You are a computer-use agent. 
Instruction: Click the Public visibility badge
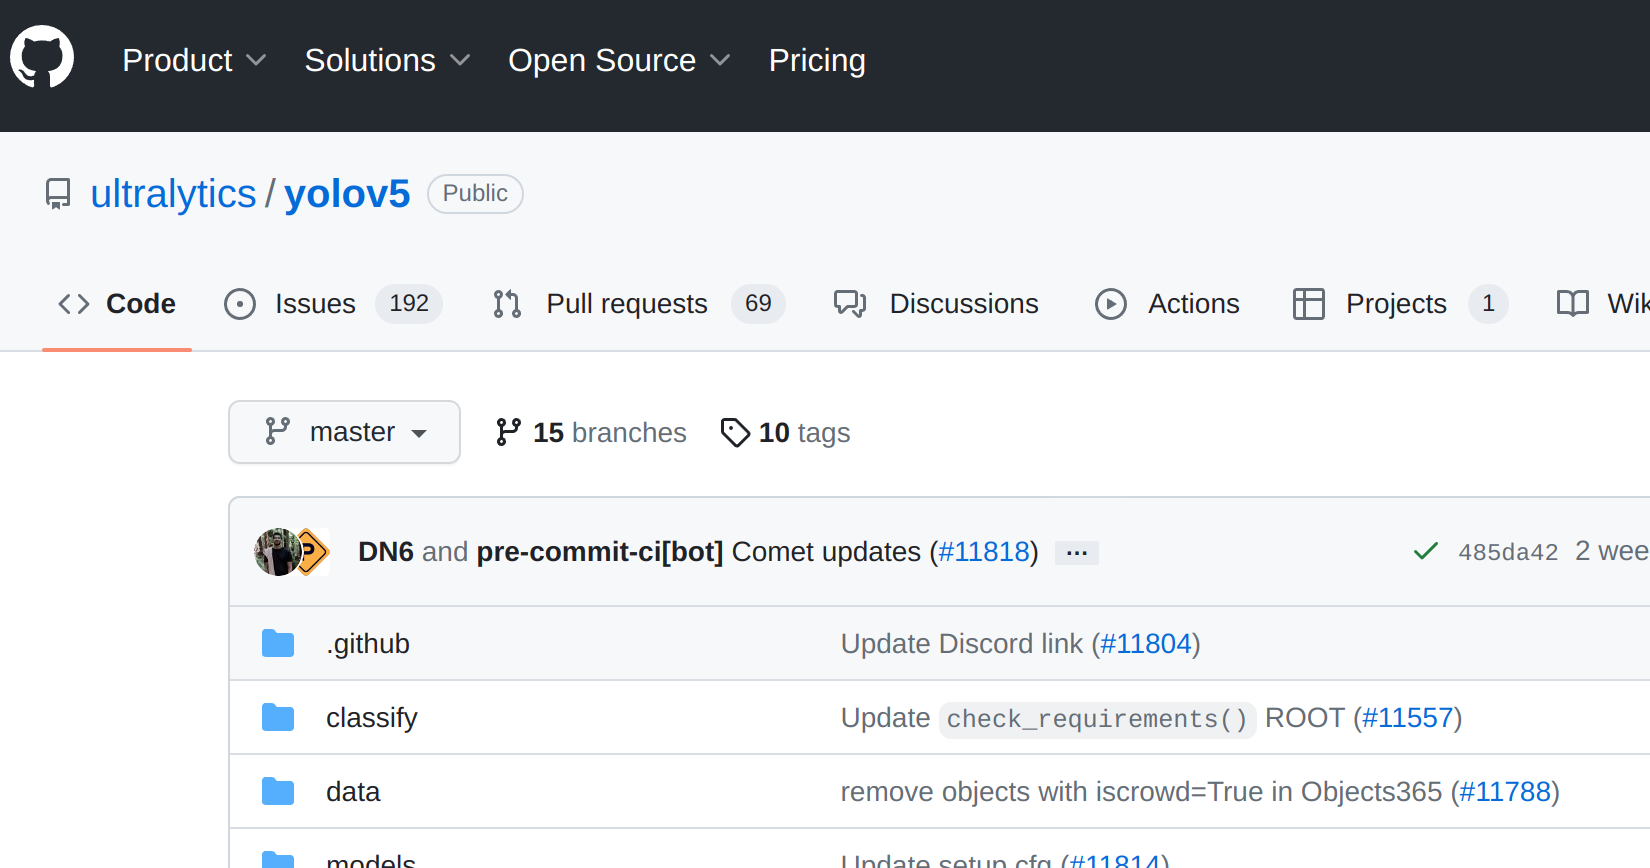(x=475, y=193)
